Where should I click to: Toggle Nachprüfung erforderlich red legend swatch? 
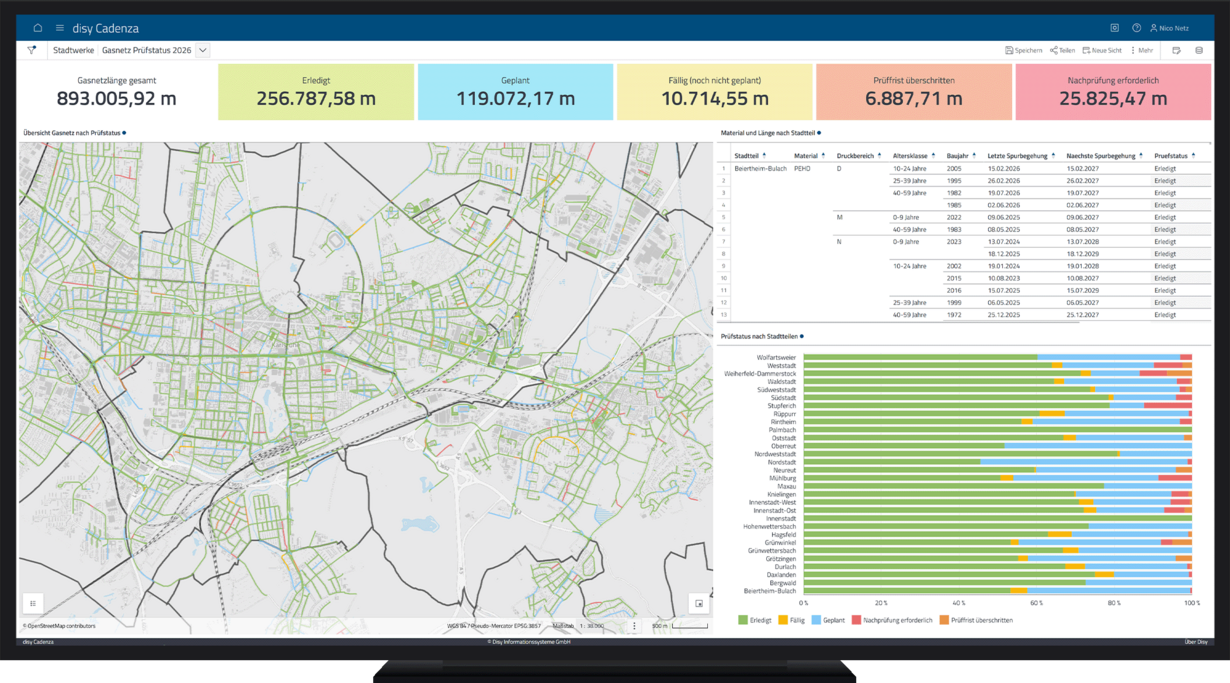coord(856,620)
